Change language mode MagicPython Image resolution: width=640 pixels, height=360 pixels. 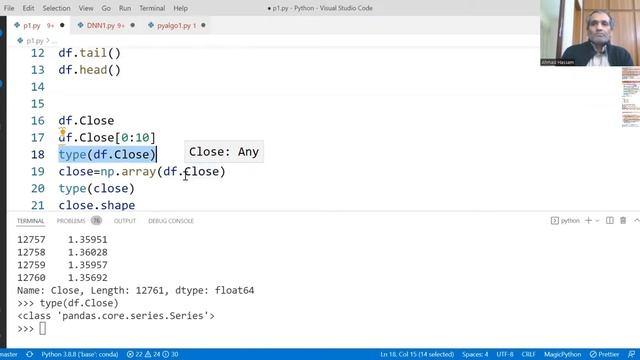point(562,354)
